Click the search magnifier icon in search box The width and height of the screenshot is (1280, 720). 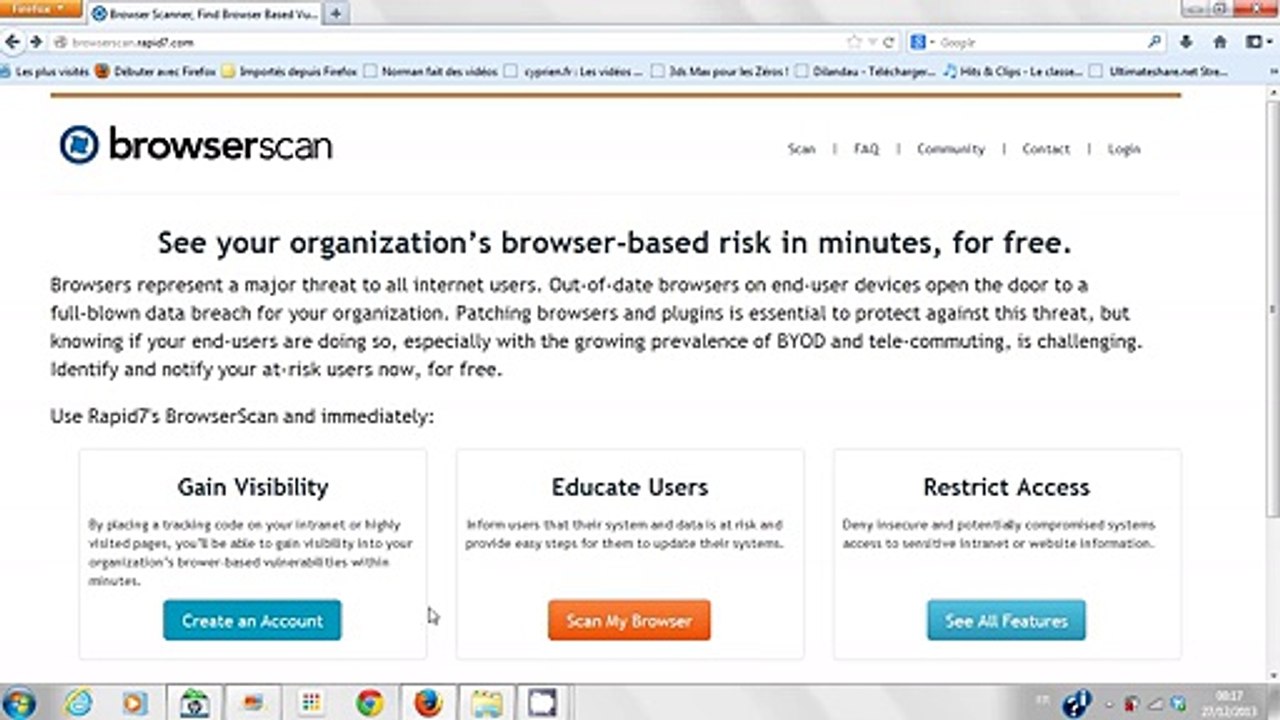click(1155, 42)
